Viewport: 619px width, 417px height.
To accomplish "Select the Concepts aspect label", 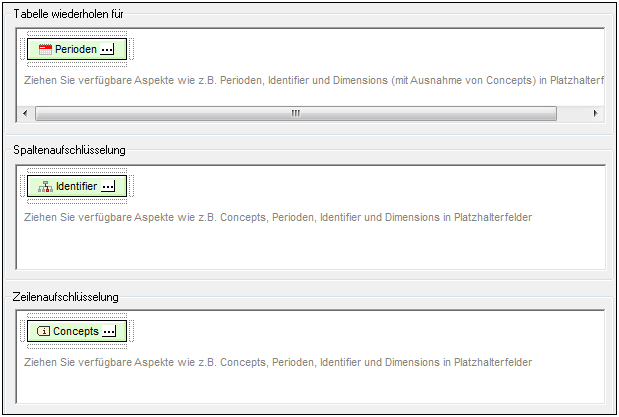I will pyautogui.click(x=76, y=331).
